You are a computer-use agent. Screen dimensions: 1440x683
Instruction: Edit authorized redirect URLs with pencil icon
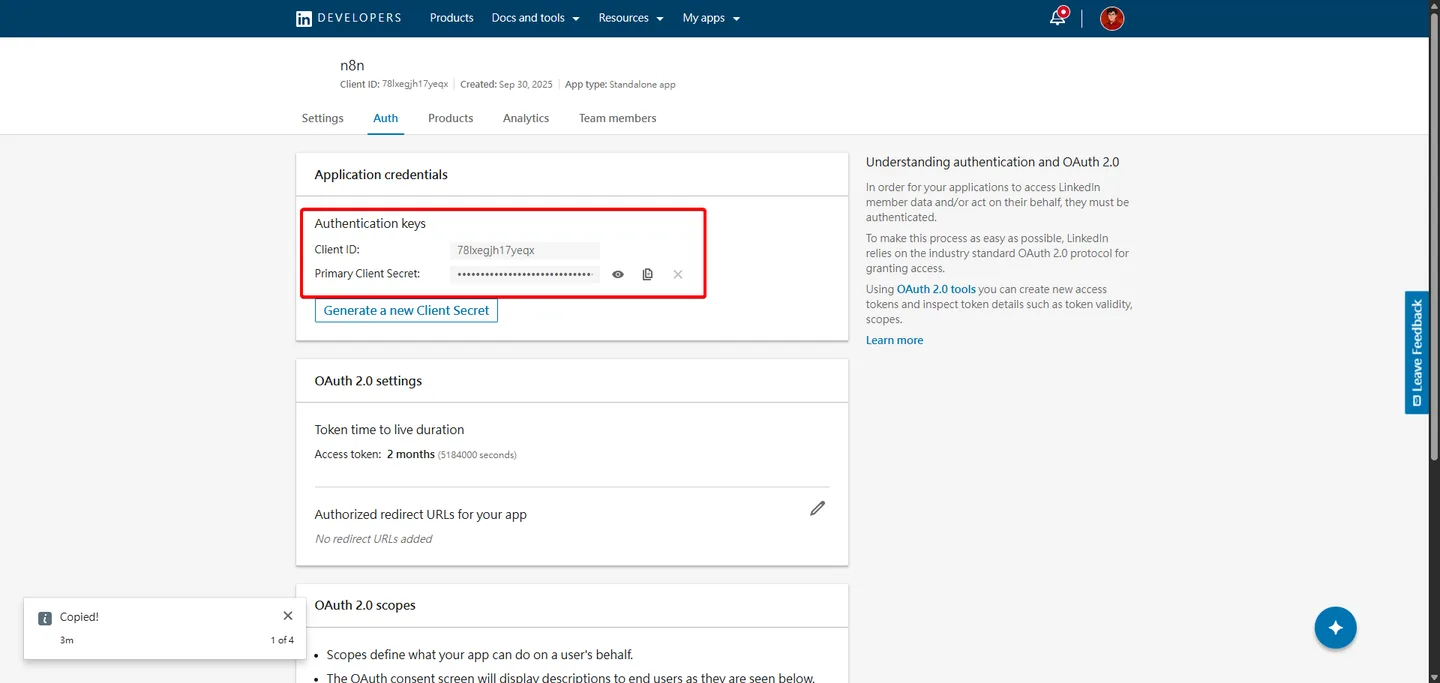pyautogui.click(x=817, y=508)
